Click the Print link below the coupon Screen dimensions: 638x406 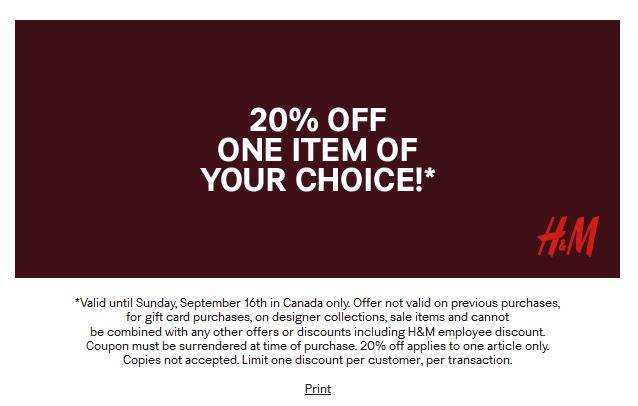tap(318, 389)
